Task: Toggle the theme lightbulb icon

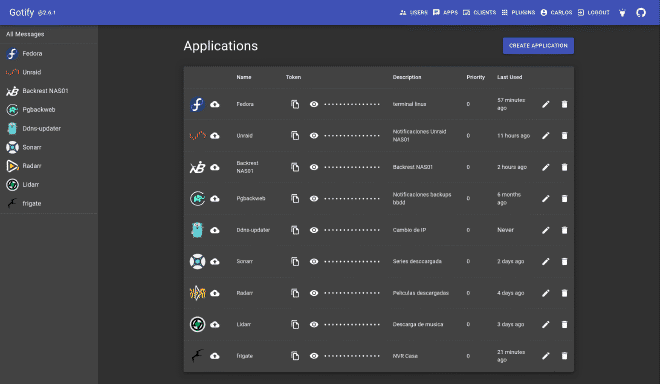Action: (x=622, y=13)
